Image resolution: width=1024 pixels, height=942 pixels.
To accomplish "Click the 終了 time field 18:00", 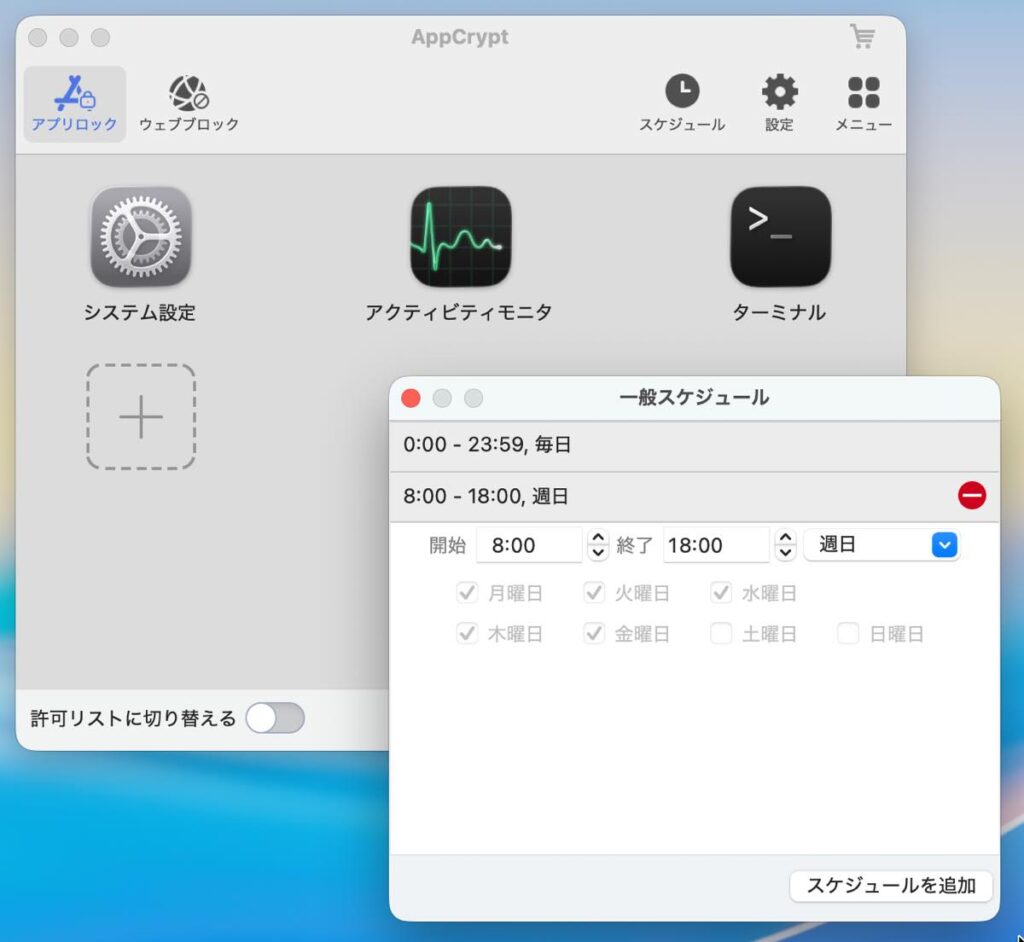I will point(716,545).
